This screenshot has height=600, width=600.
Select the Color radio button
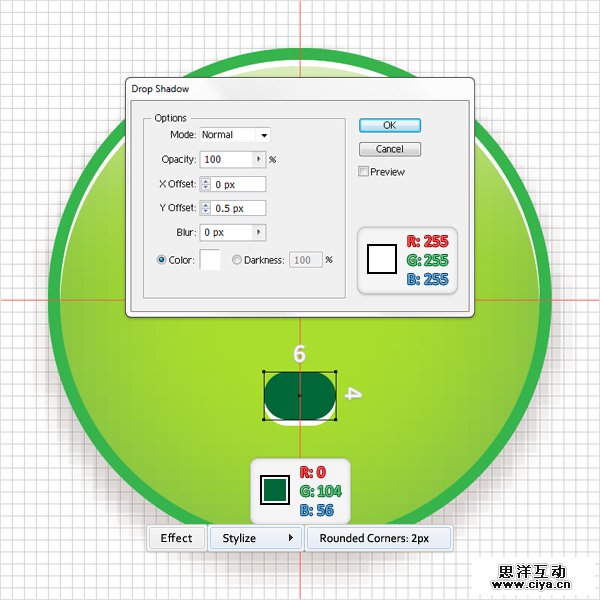click(162, 260)
